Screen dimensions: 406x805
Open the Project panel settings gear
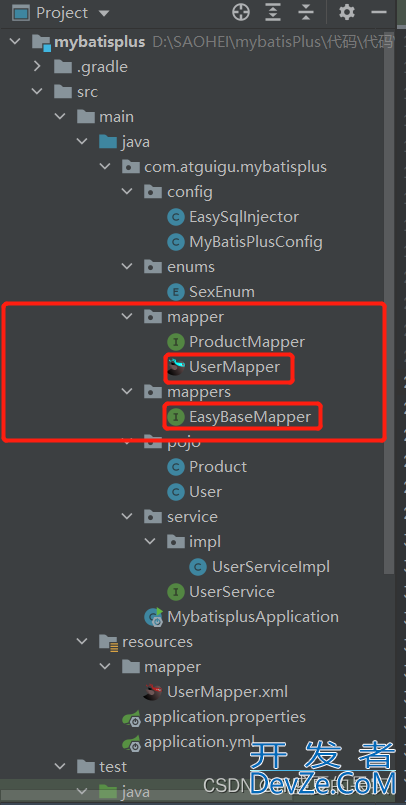pos(347,12)
